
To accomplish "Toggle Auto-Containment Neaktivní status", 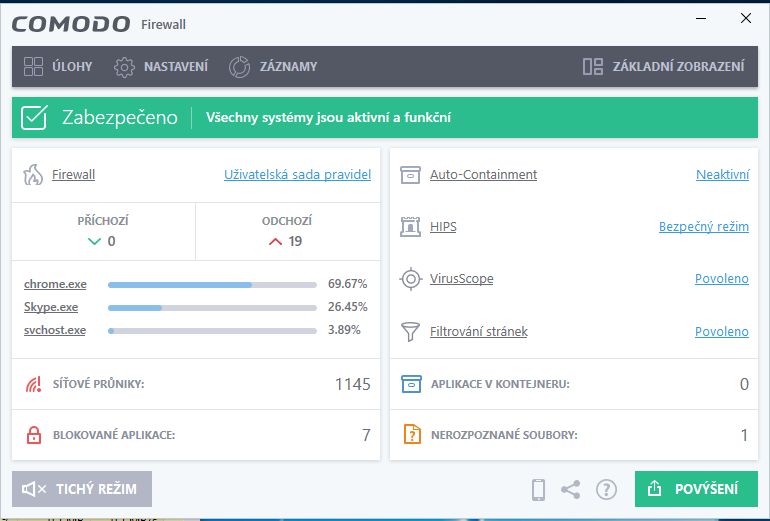I will (722, 175).
